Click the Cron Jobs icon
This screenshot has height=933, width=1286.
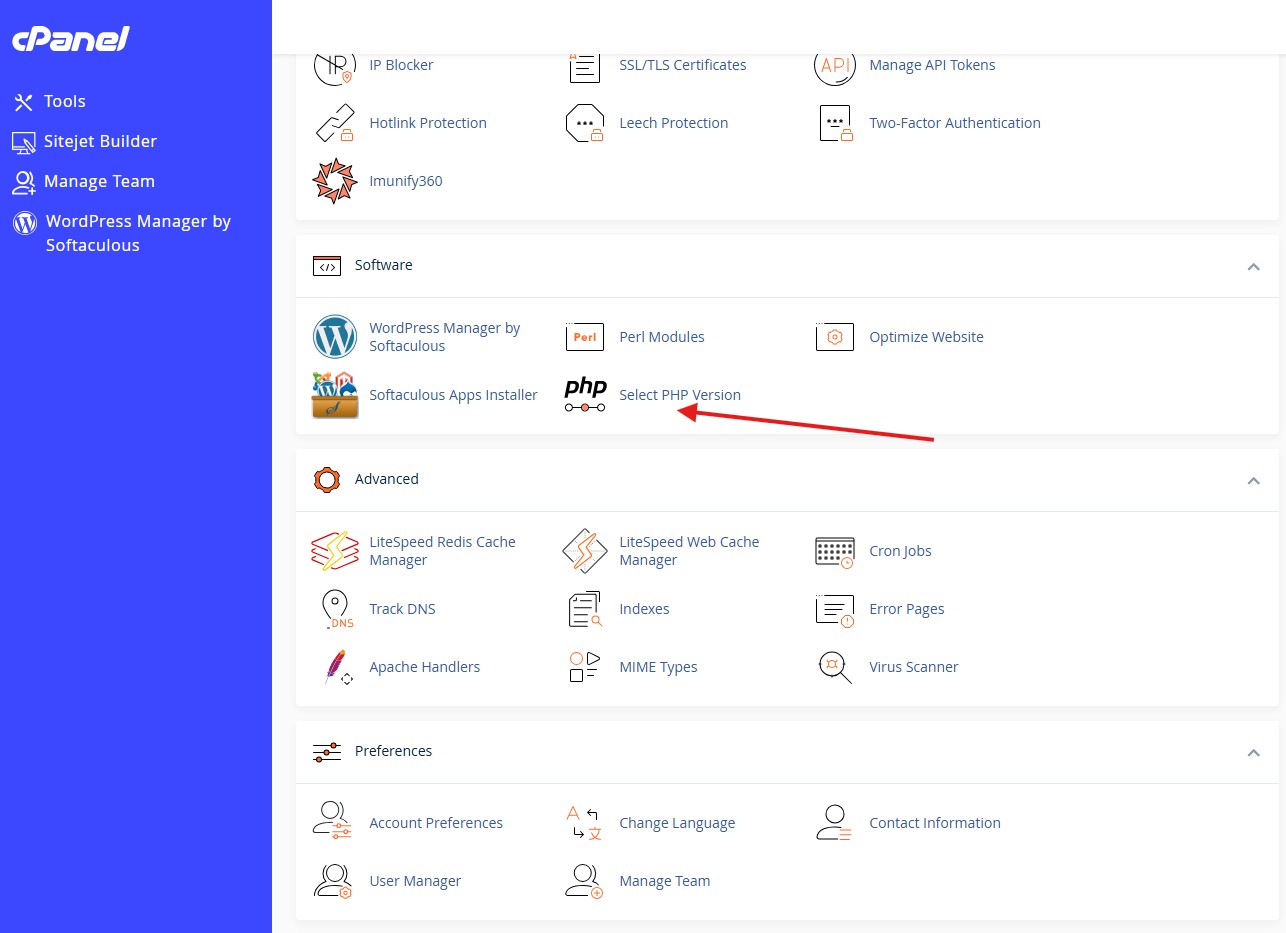tap(834, 551)
